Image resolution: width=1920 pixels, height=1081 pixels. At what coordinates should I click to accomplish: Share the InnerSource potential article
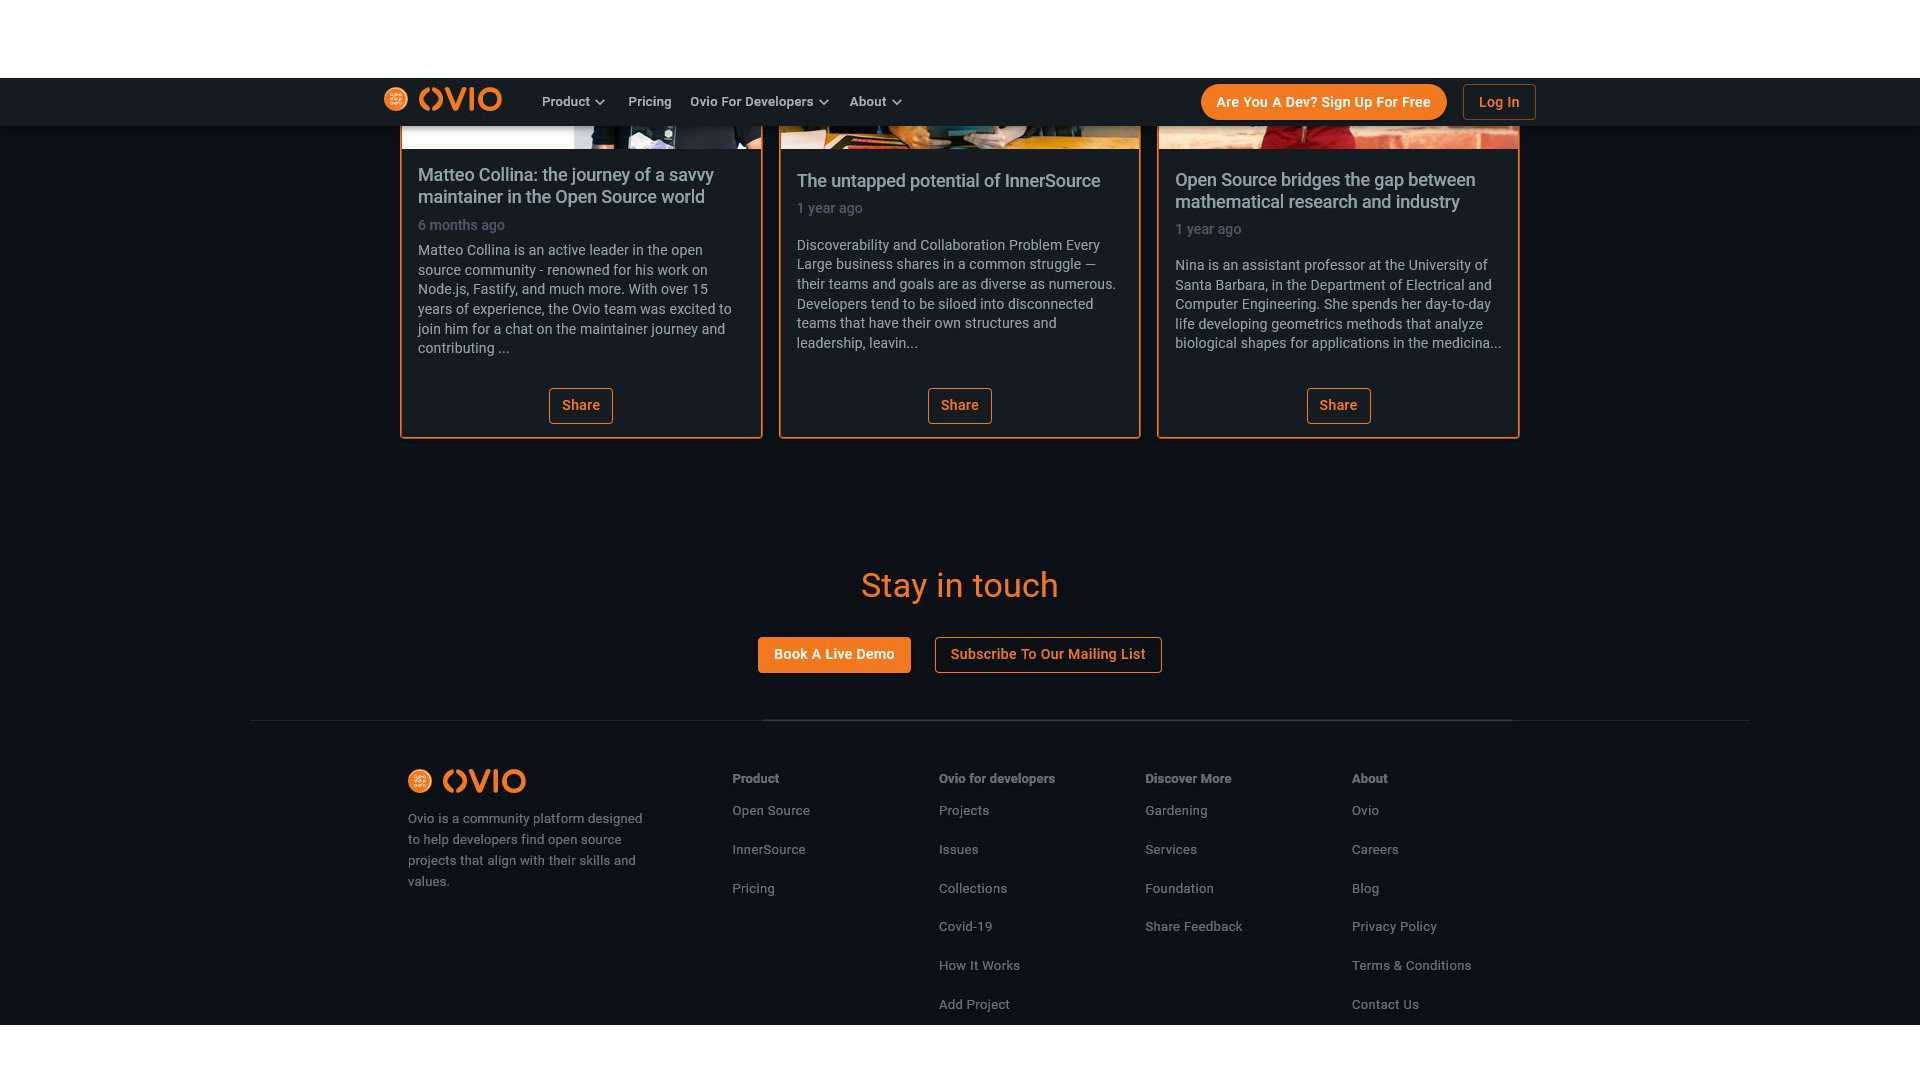coord(959,406)
